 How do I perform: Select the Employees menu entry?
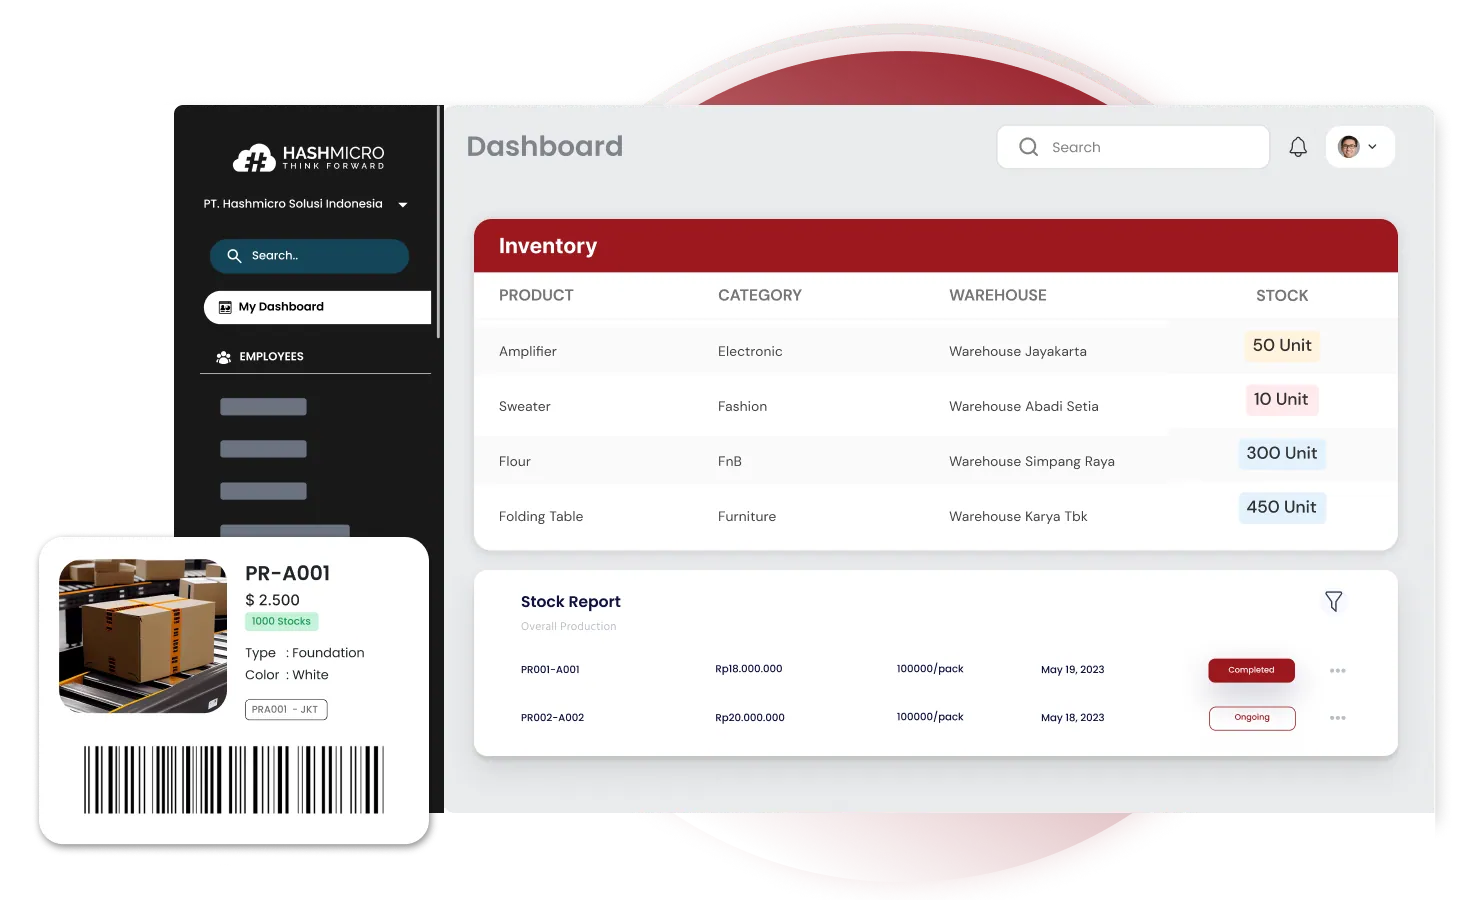tap(271, 356)
